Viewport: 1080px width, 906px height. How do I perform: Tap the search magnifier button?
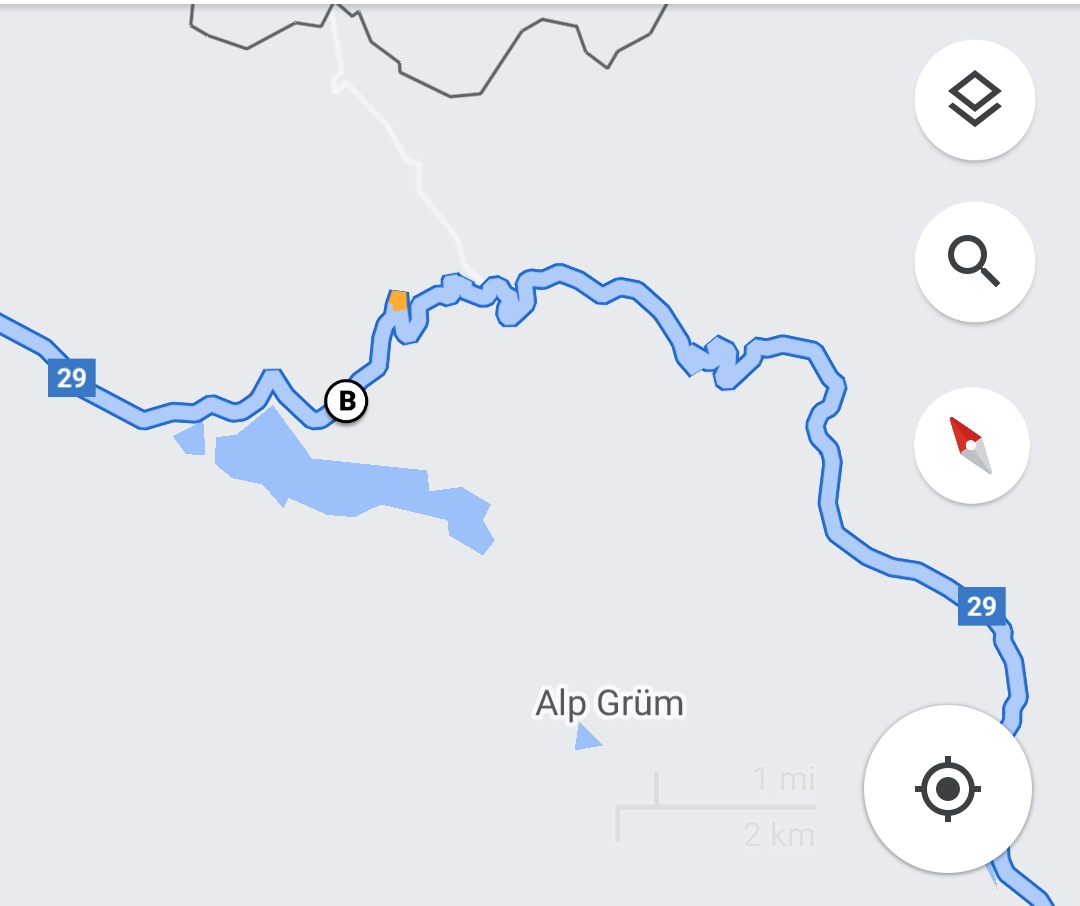point(974,261)
